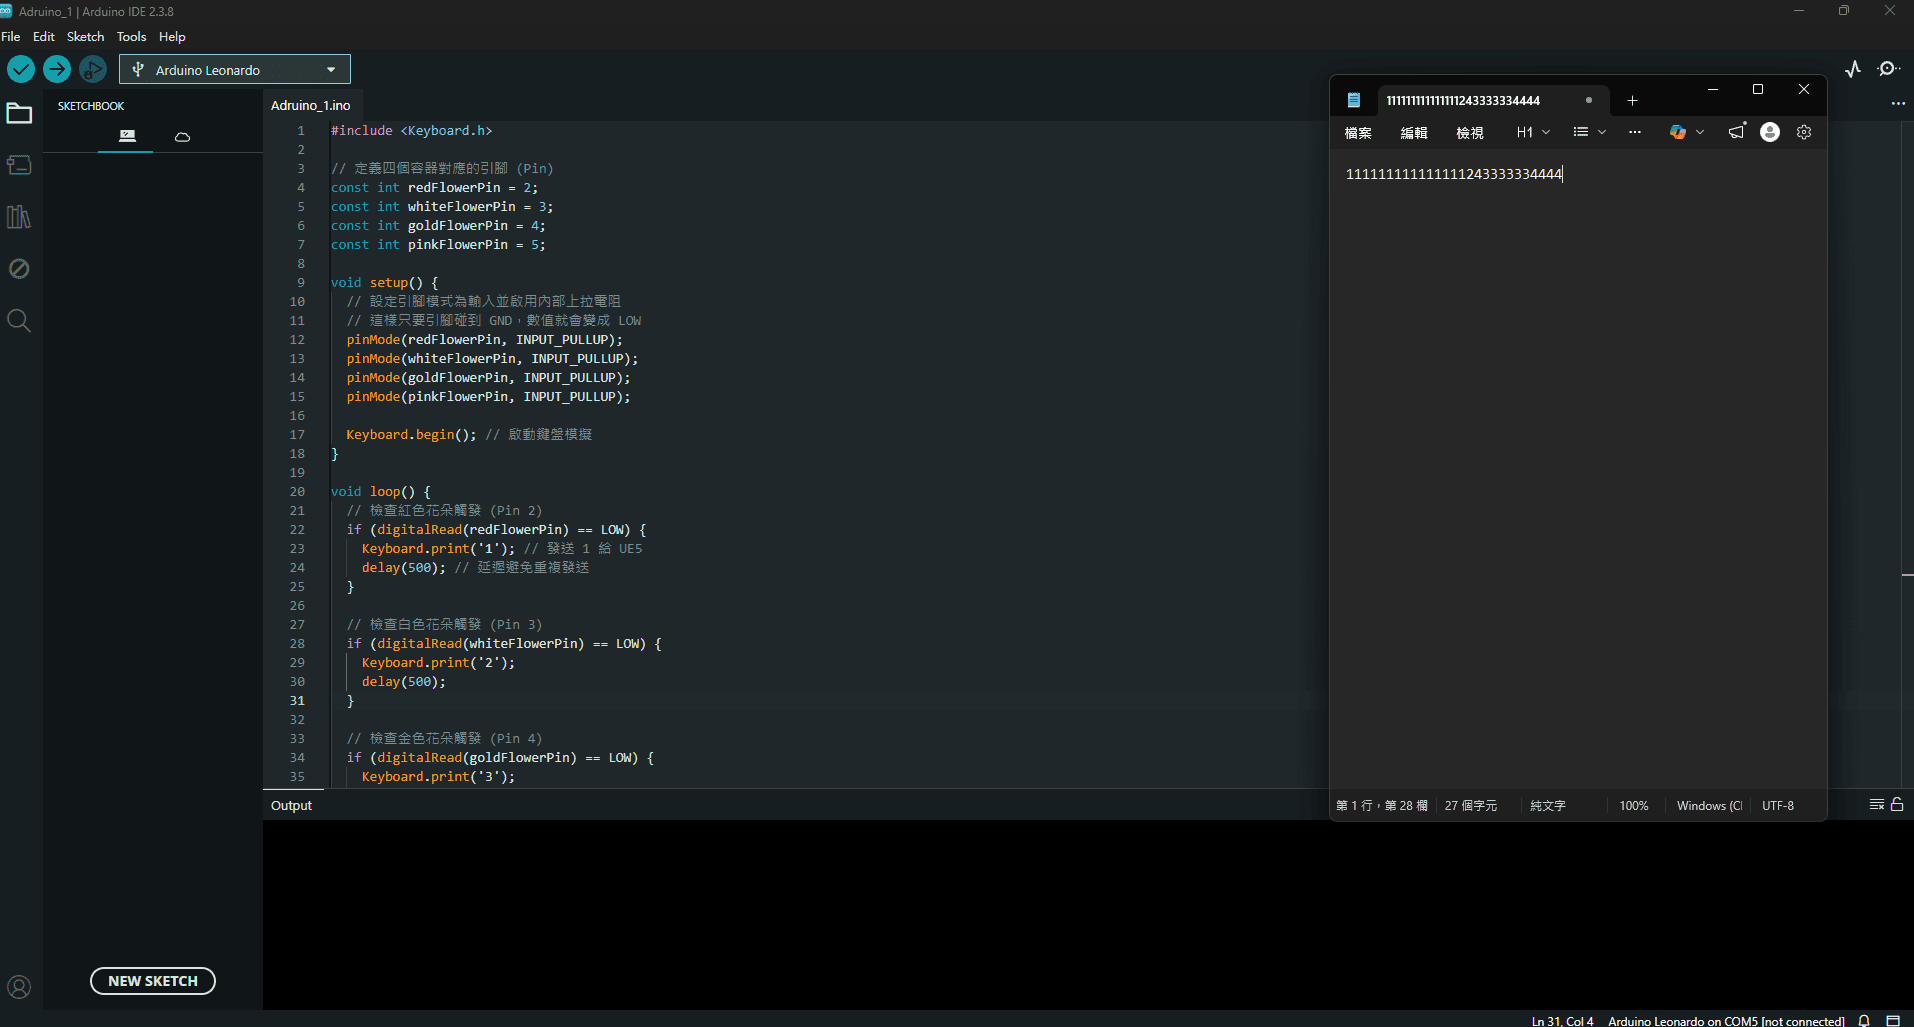Open the Help menu
The image size is (1914, 1027).
172,36
